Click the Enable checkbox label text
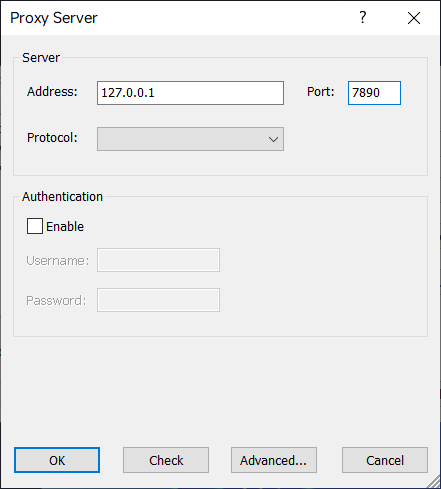The height and width of the screenshot is (489, 441). pyautogui.click(x=65, y=227)
